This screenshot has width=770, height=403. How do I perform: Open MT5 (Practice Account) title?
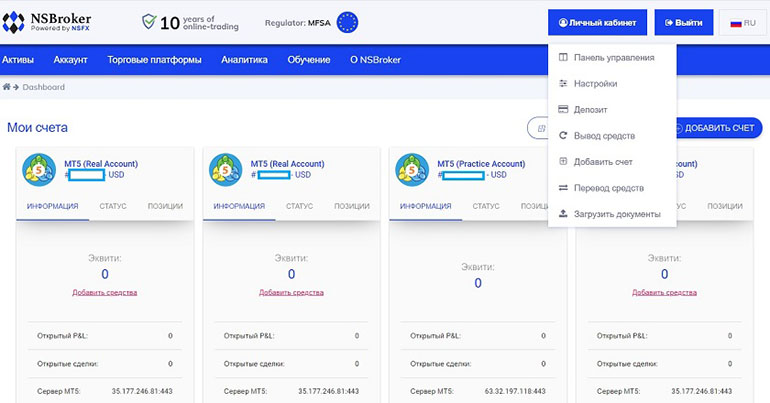pos(481,164)
